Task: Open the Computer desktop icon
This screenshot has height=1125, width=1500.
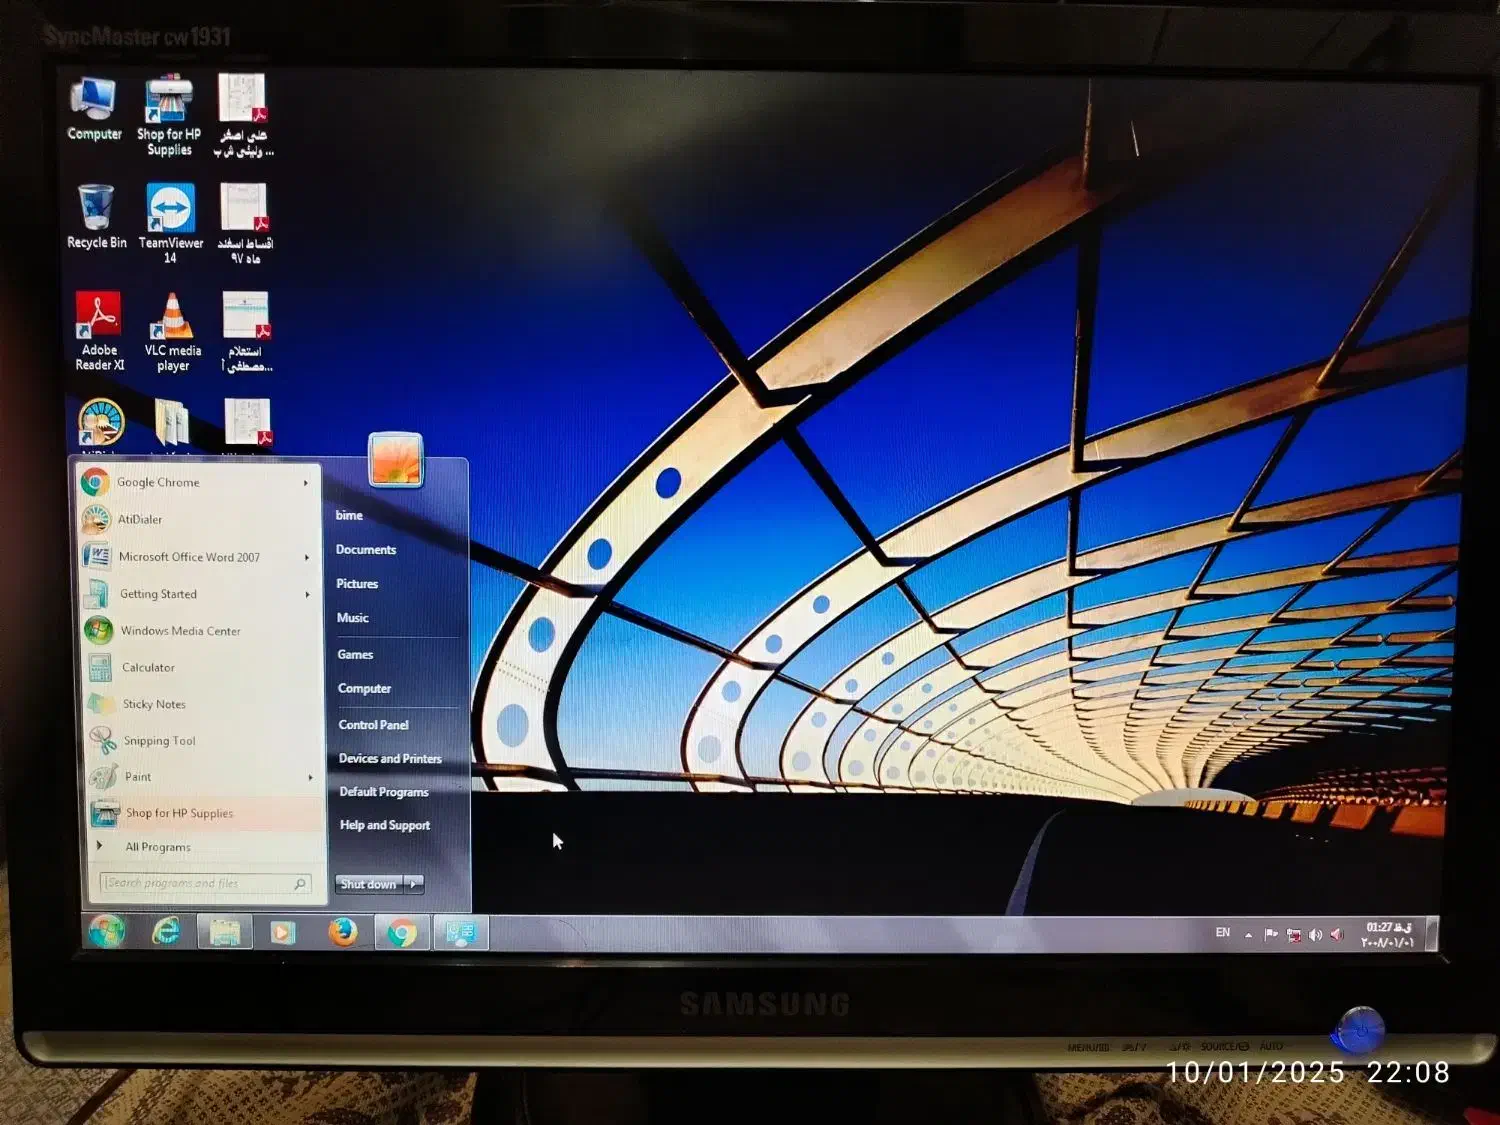Action: click(x=94, y=108)
